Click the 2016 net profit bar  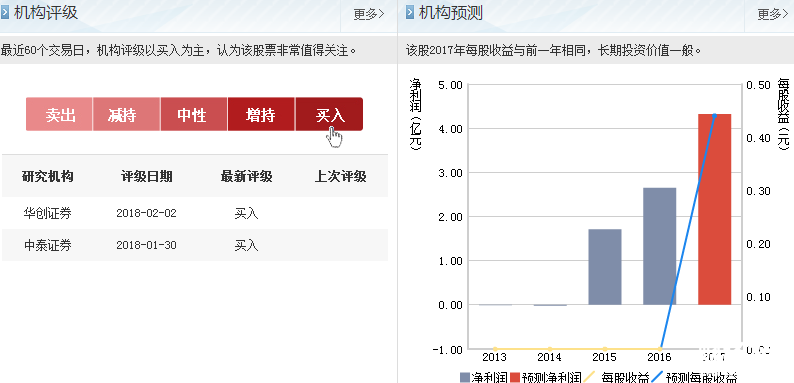pyautogui.click(x=659, y=246)
